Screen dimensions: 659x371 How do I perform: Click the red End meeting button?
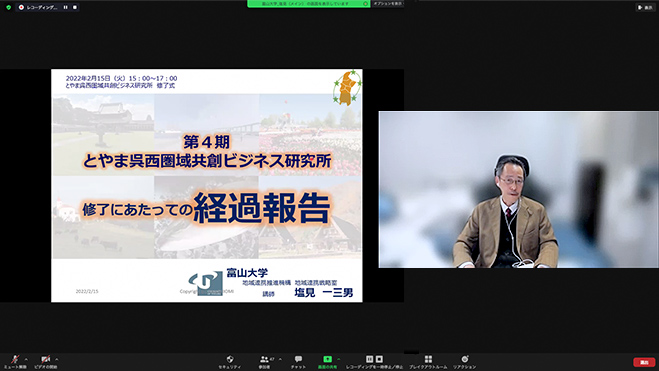click(644, 362)
